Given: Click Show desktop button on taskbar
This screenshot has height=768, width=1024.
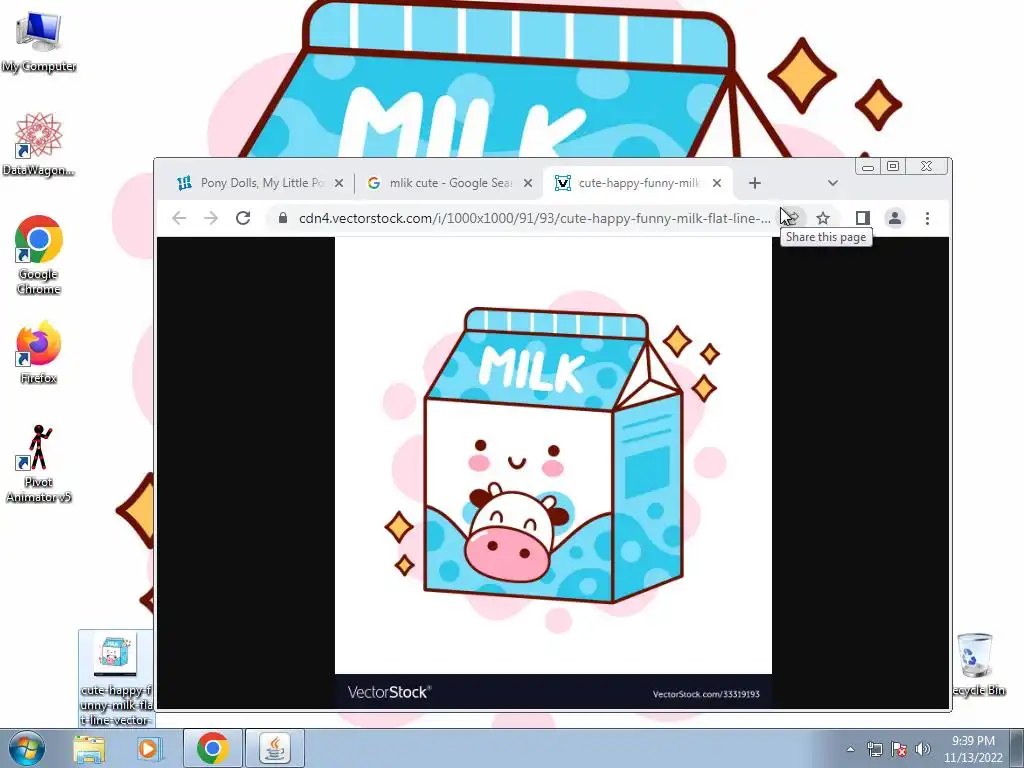Looking at the screenshot, I should tap(1017, 748).
